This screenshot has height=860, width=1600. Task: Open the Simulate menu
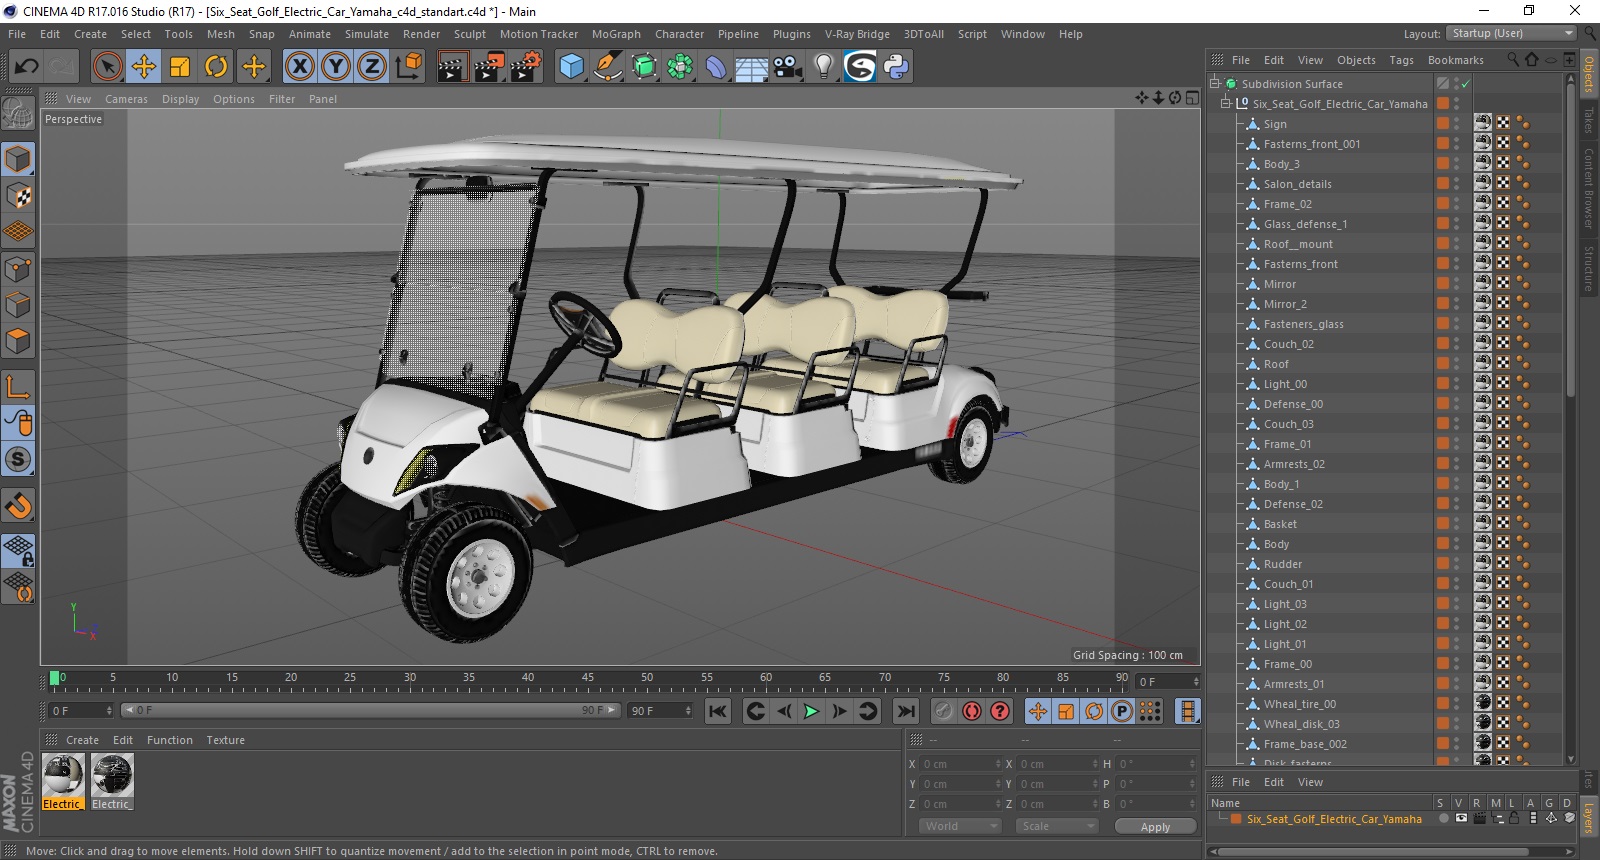(367, 34)
